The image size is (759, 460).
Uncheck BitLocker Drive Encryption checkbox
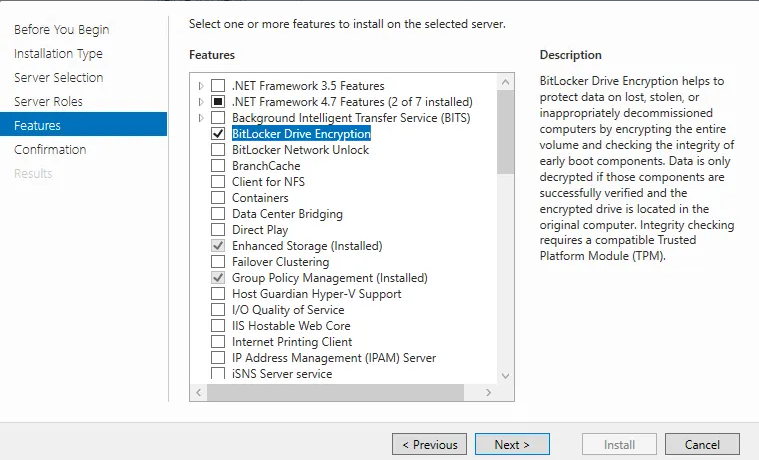coord(218,134)
